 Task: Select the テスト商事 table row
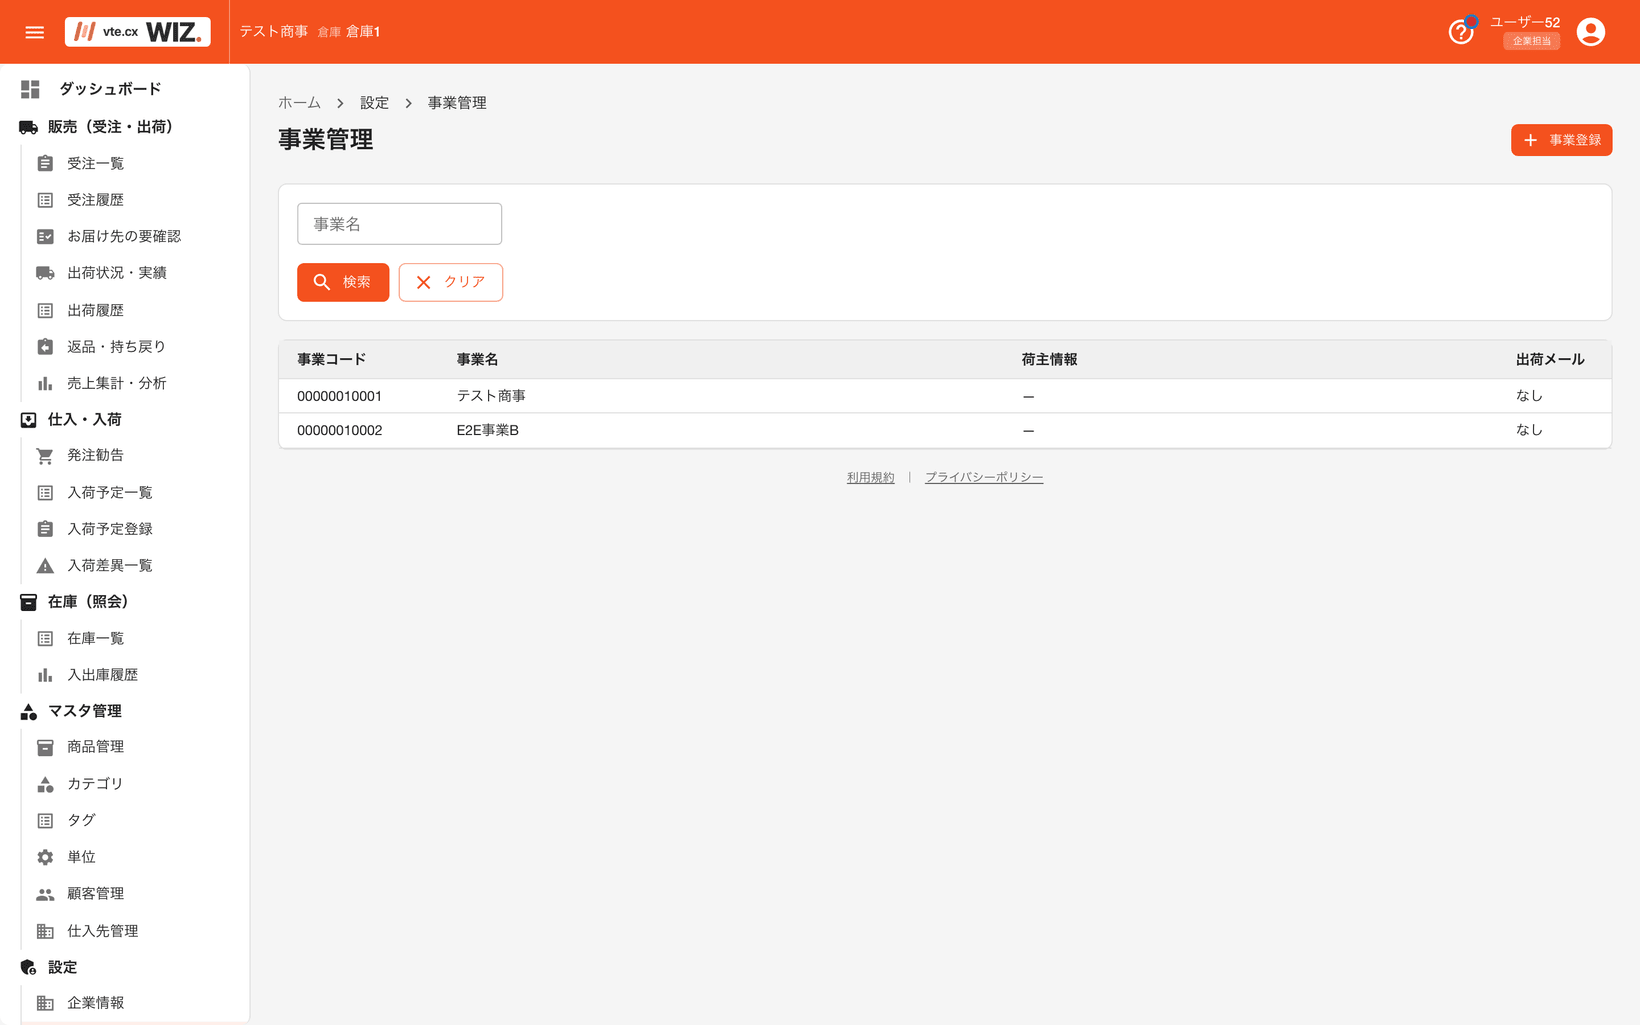[x=945, y=396]
